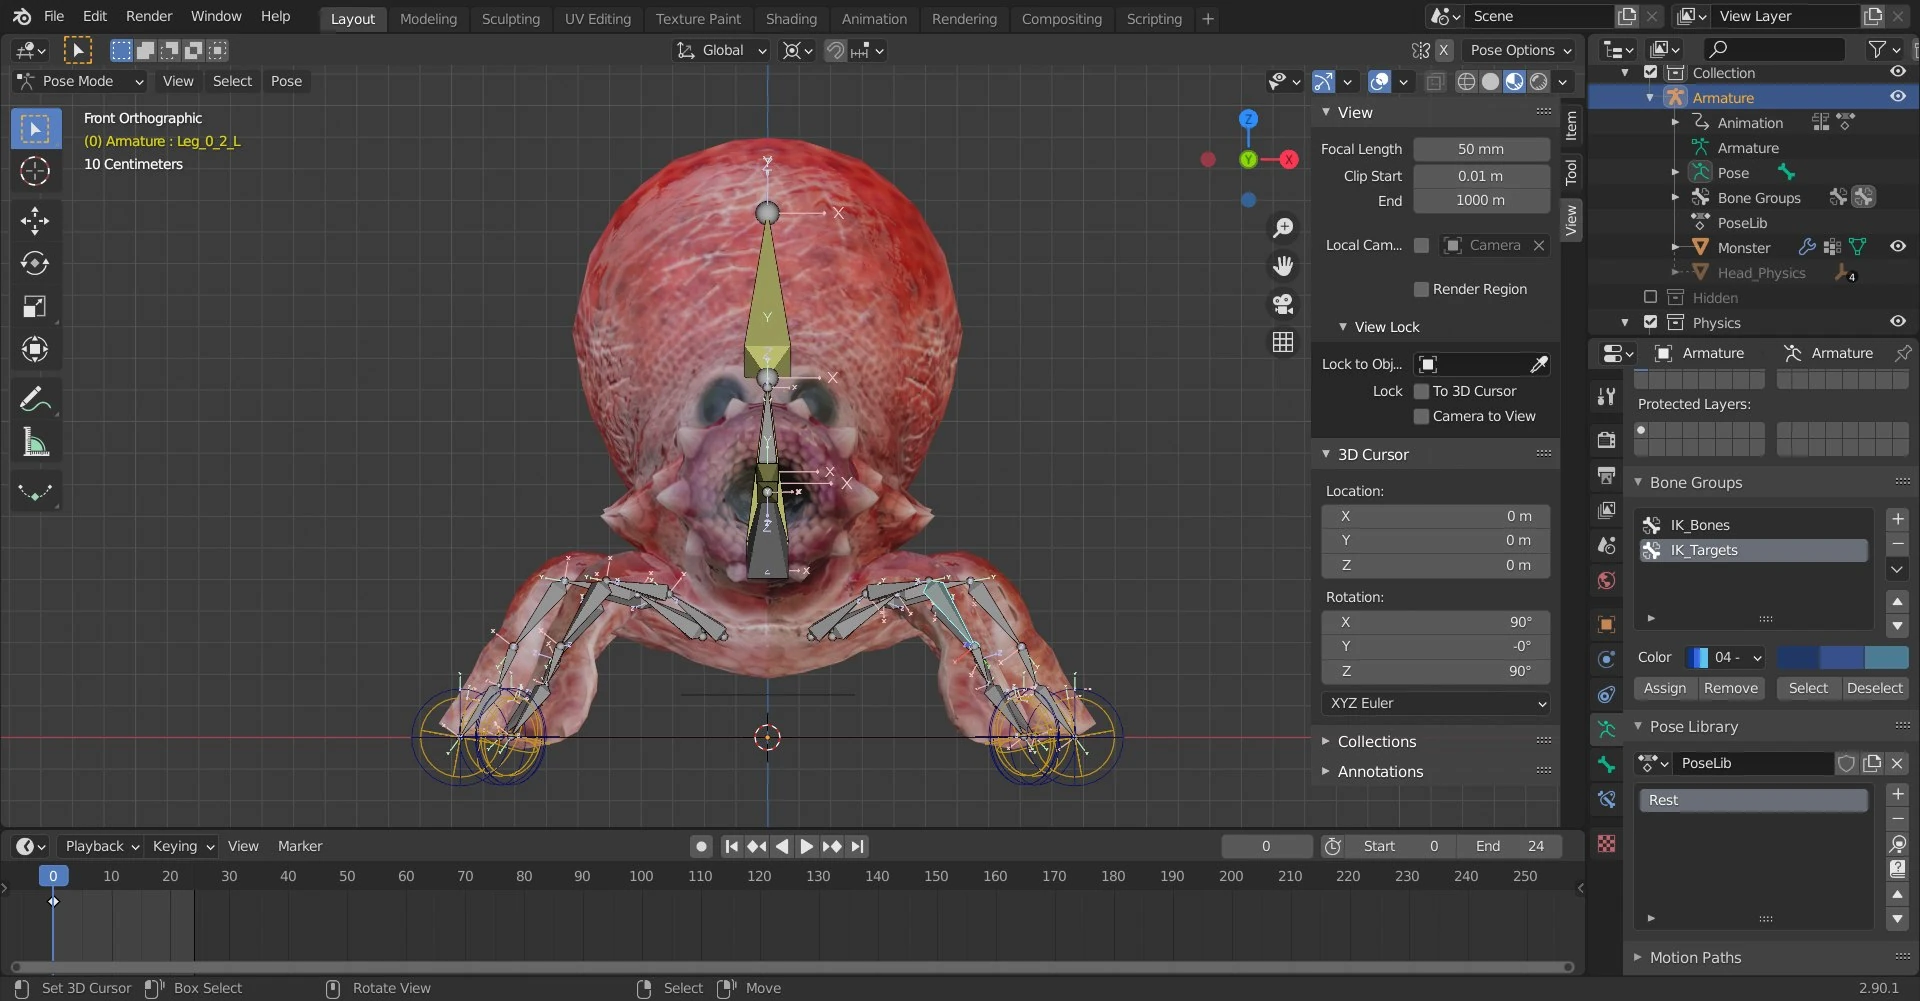Enable the Camera to View checkbox
Screen dimensions: 1920x1001
(x=1421, y=416)
